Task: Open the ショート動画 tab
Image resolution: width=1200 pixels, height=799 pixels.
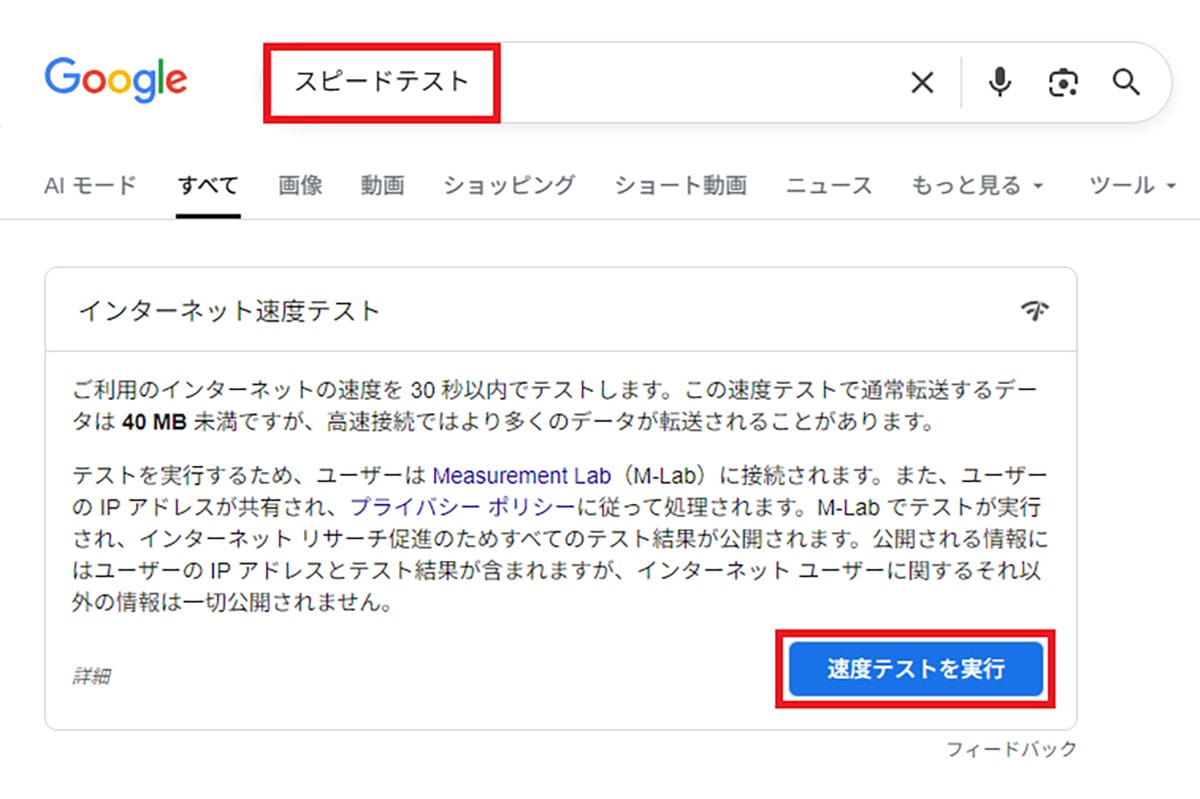Action: click(680, 185)
